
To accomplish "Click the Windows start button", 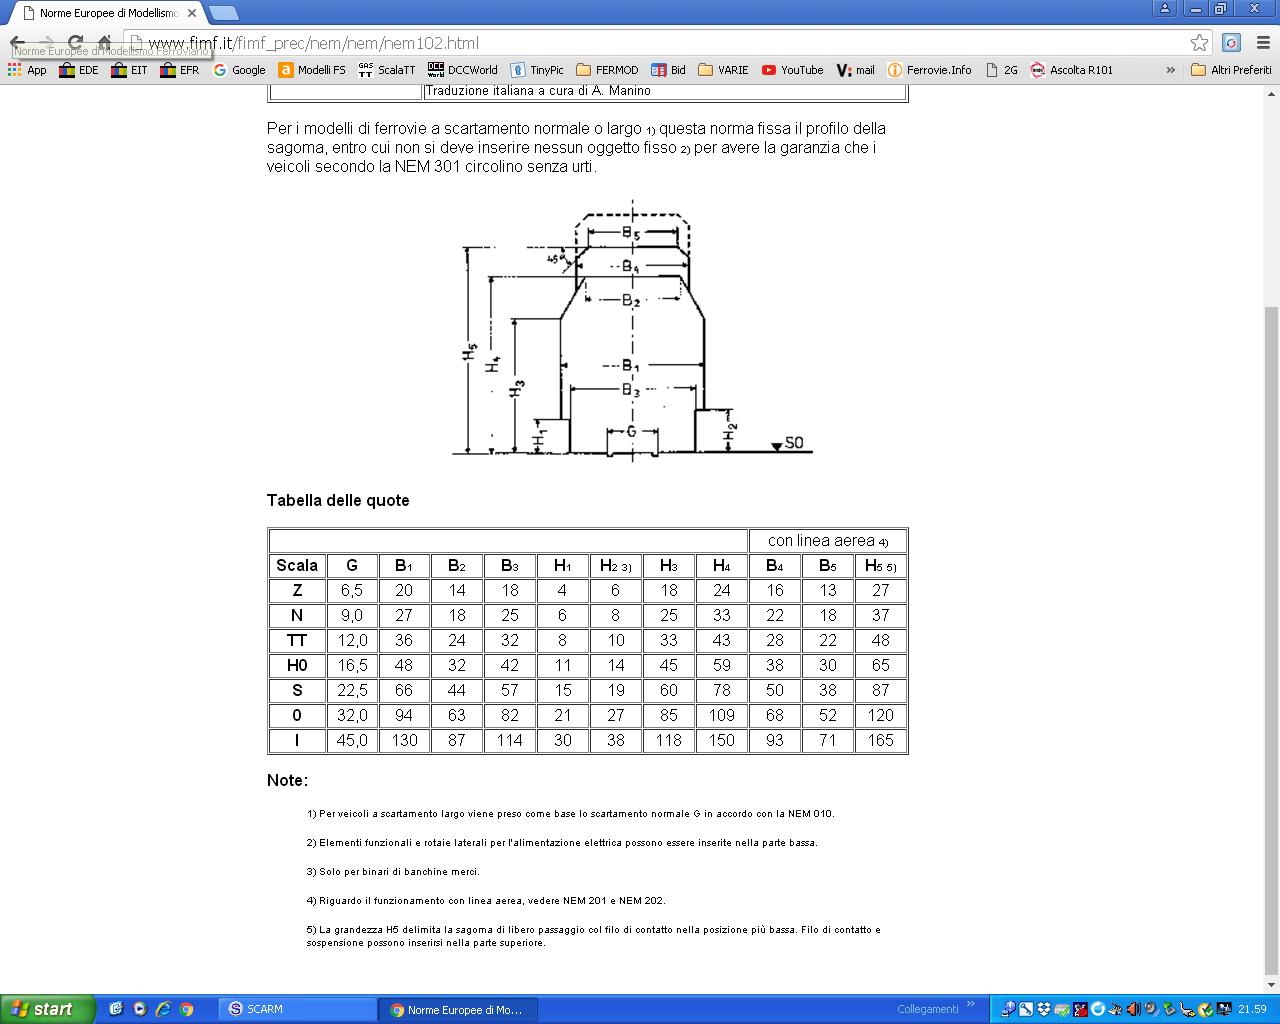I will (47, 1009).
